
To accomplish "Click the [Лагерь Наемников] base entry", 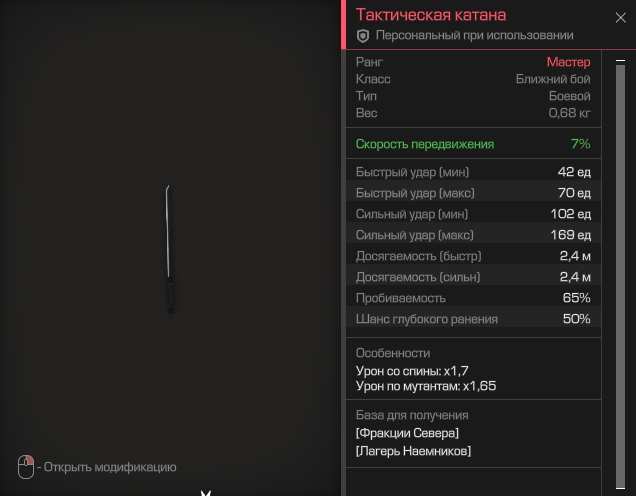I will 413,451.
